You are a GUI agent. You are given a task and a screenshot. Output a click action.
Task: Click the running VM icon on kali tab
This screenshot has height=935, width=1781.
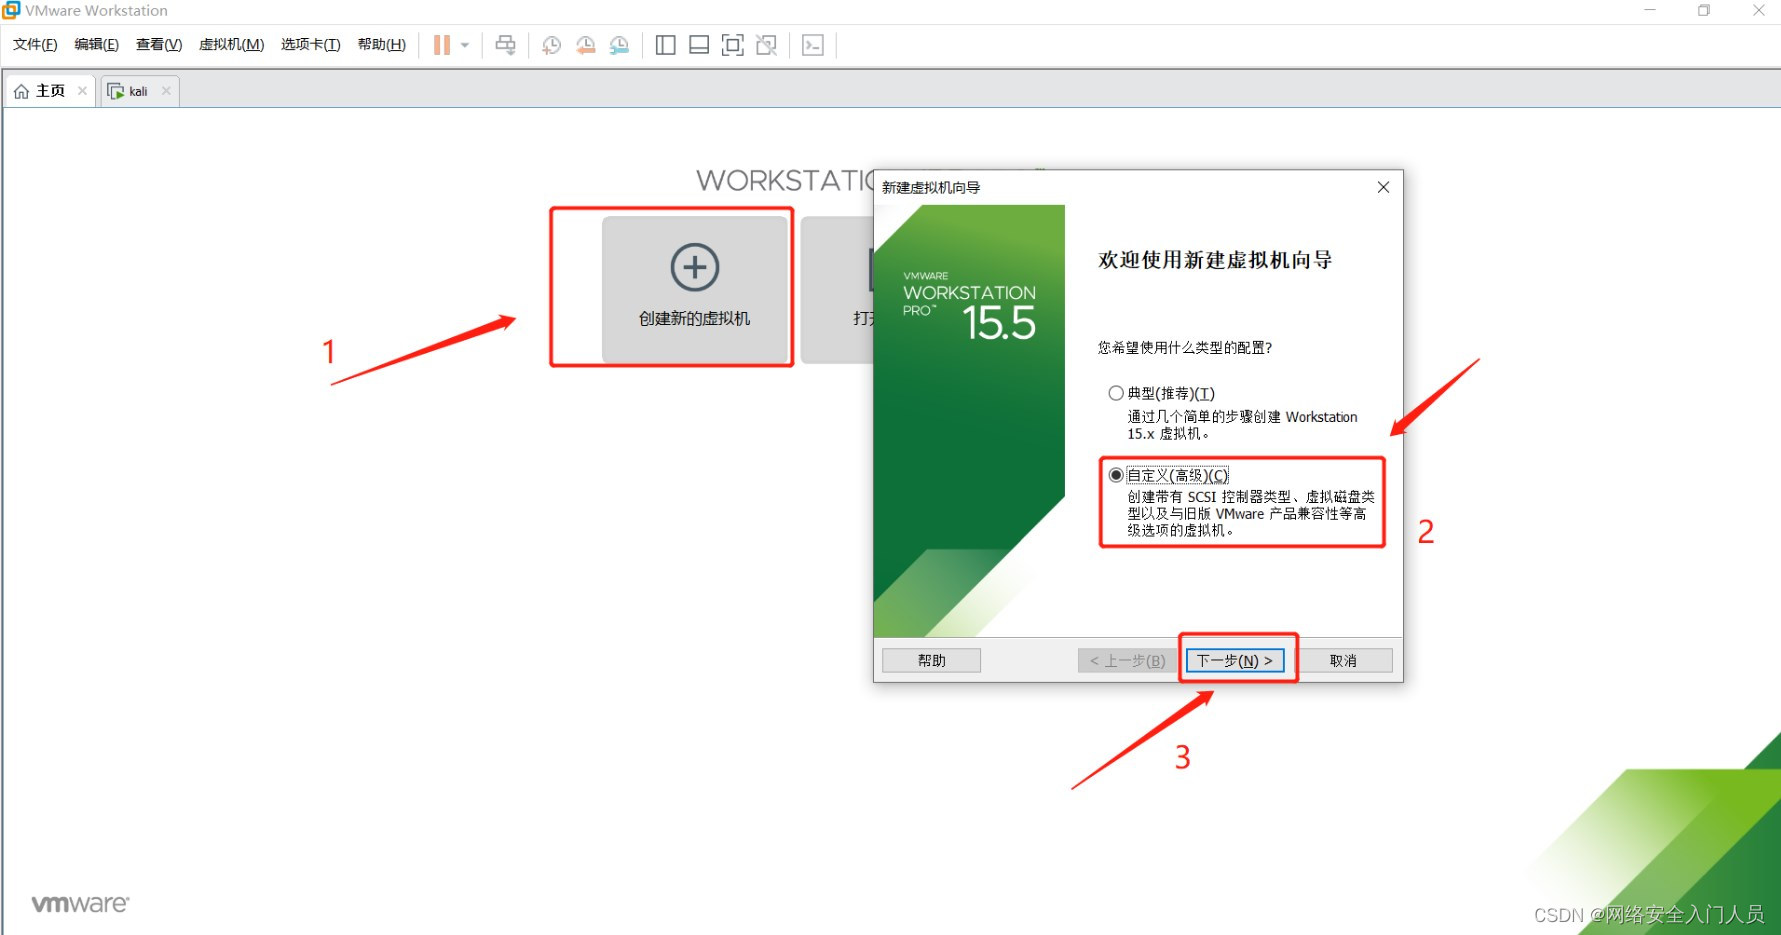pos(116,91)
